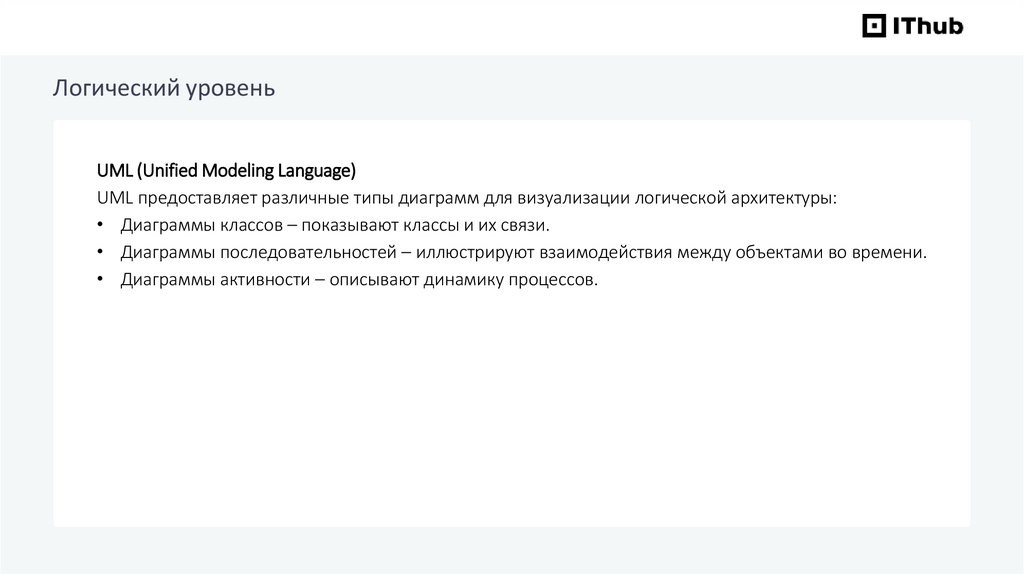Click the "Диаграммы последовательностей" bullet line
This screenshot has width=1024, height=574.
click(x=523, y=252)
